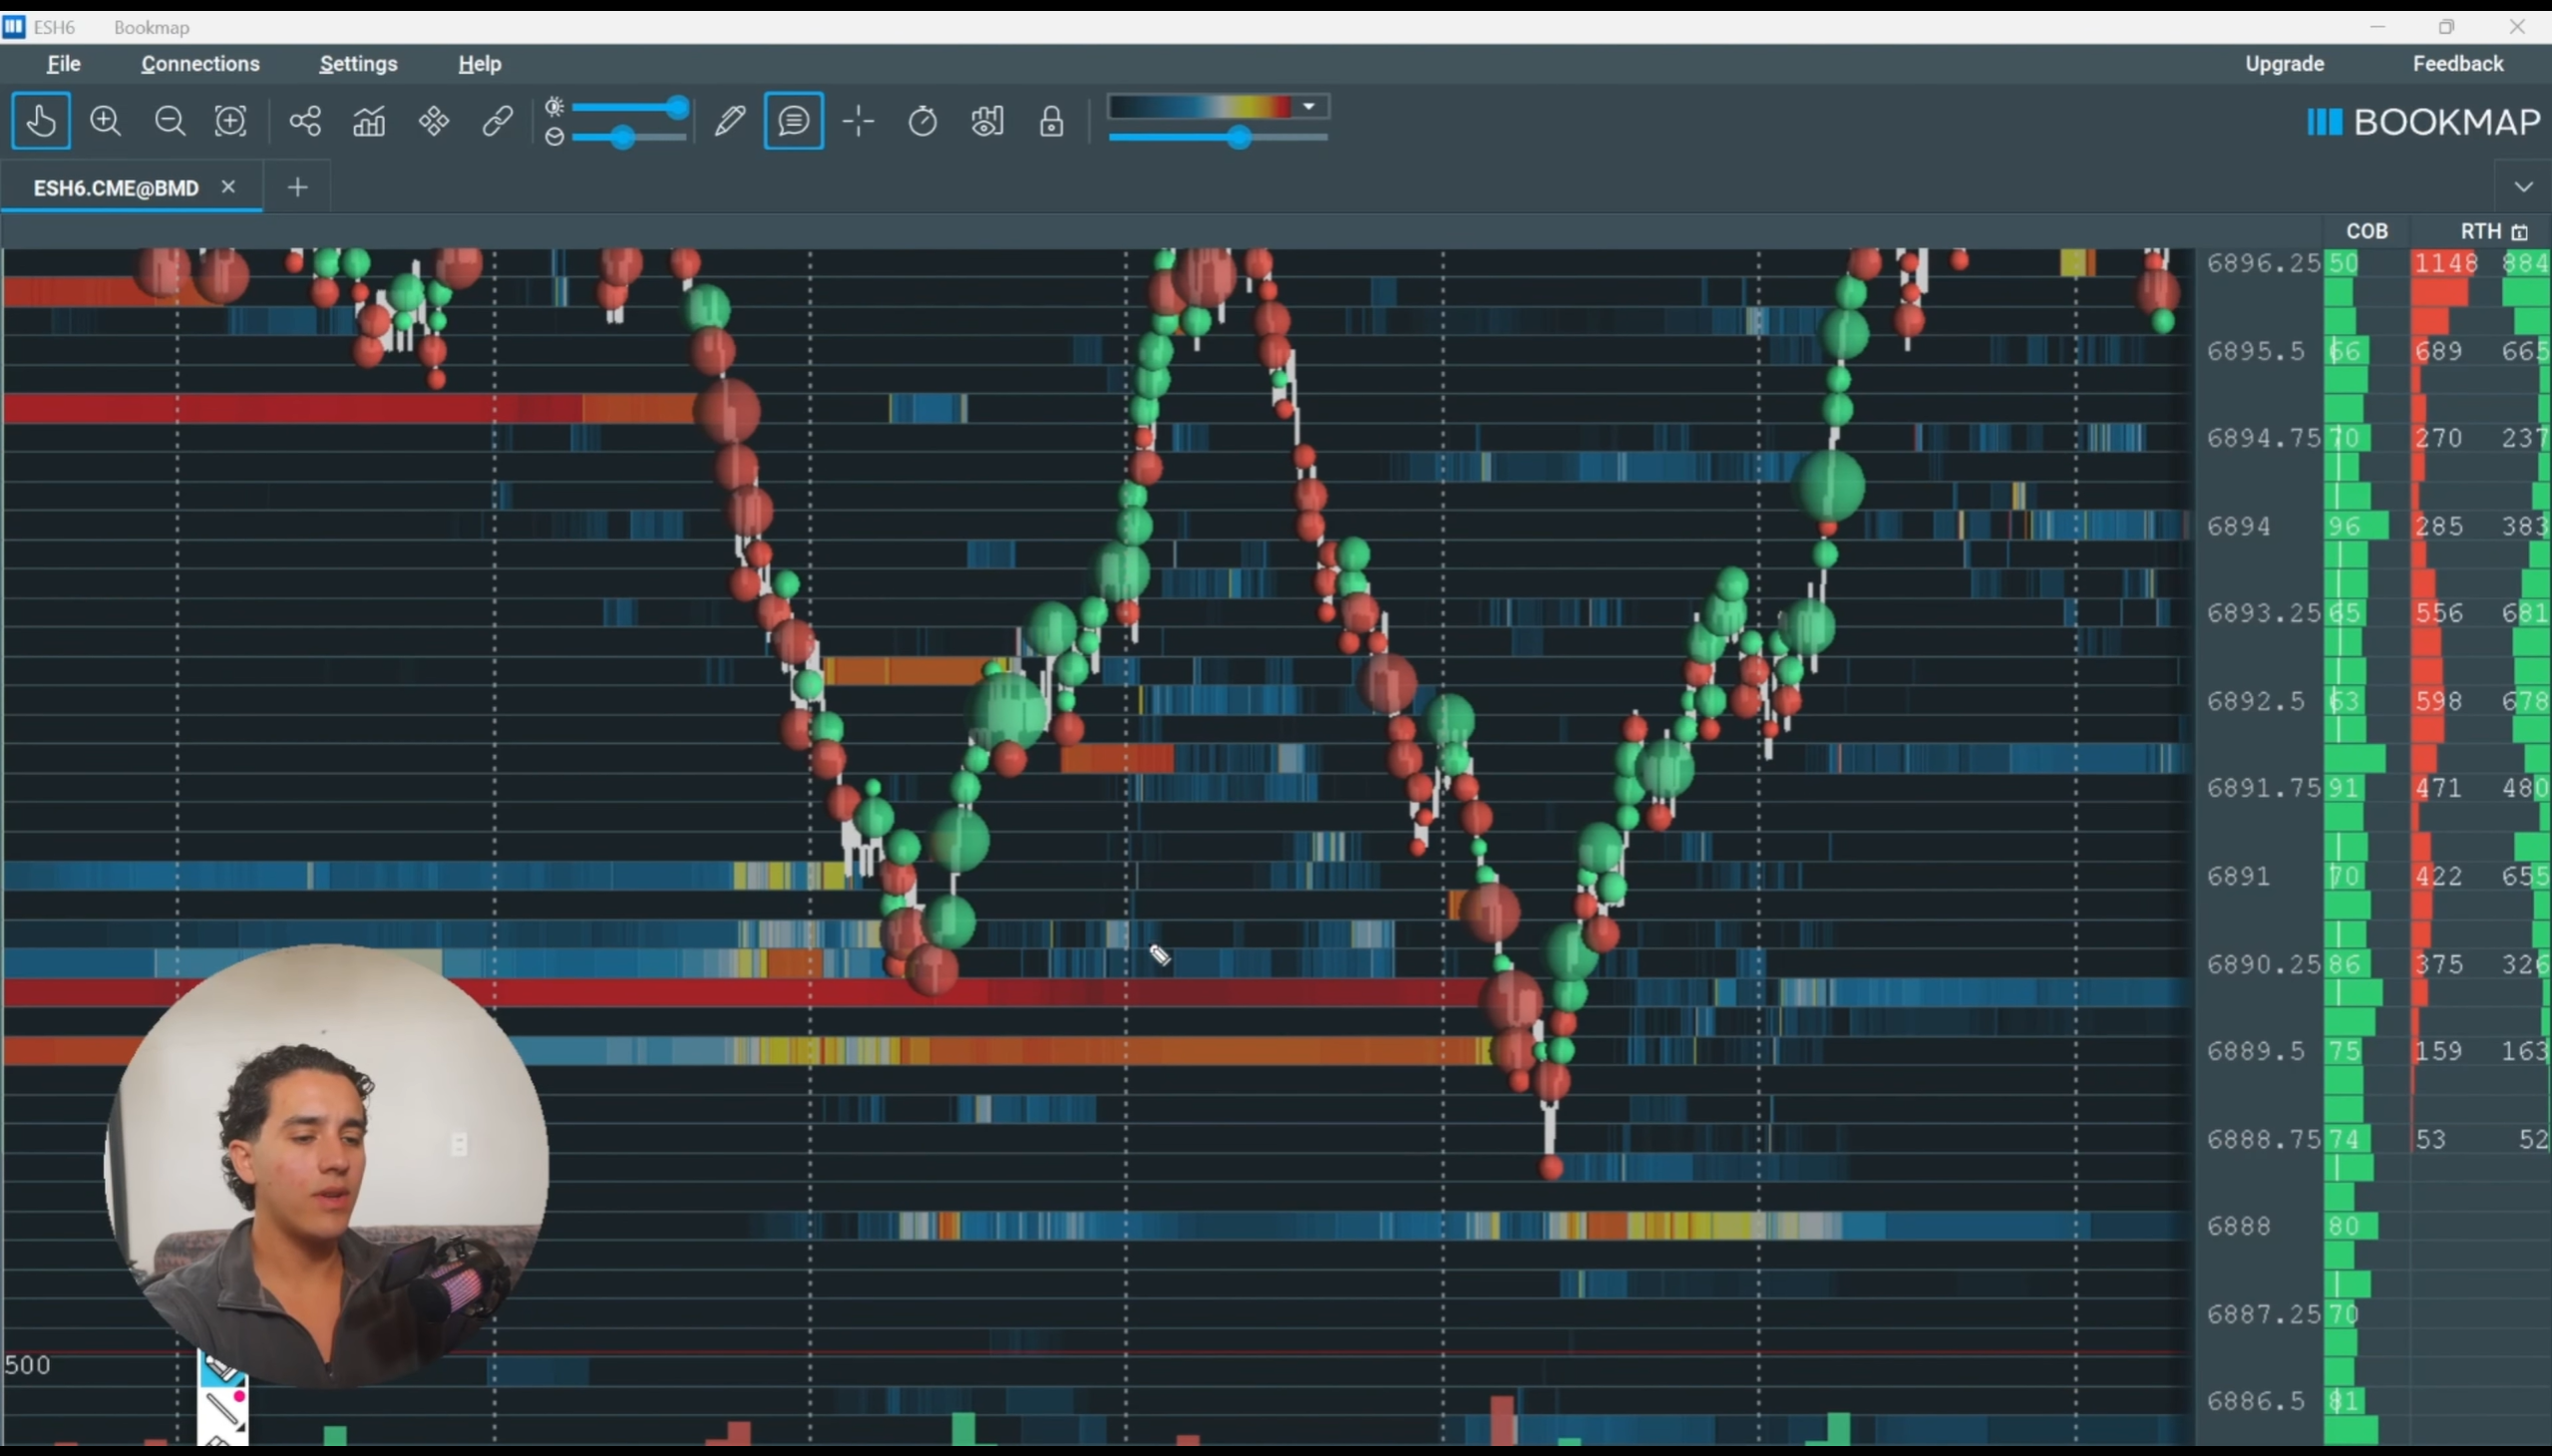
Task: Select the drawing pencil tool
Action: coord(729,120)
